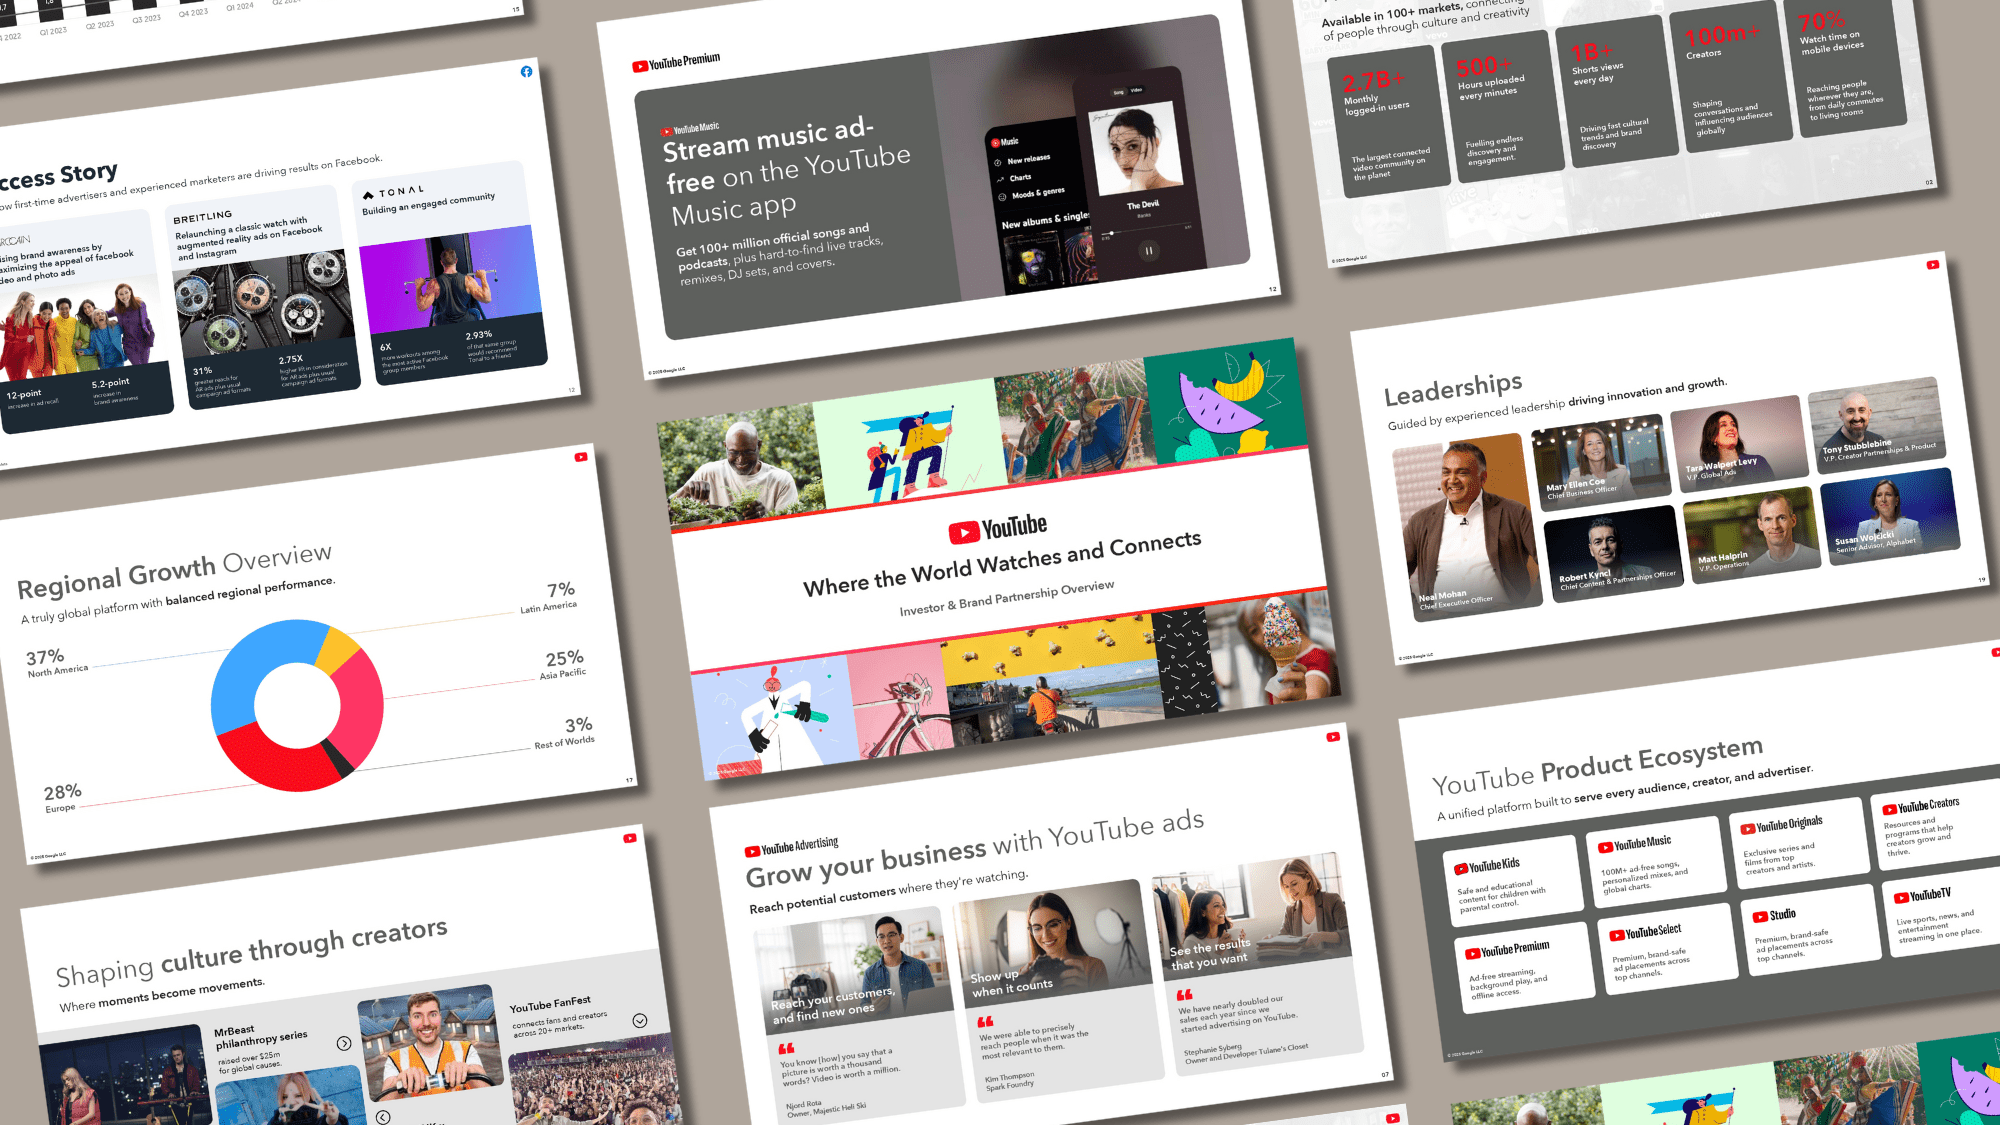Screen dimensions: 2000x1125
Task: Pause The Devil song in player
Action: pyautogui.click(x=1149, y=251)
